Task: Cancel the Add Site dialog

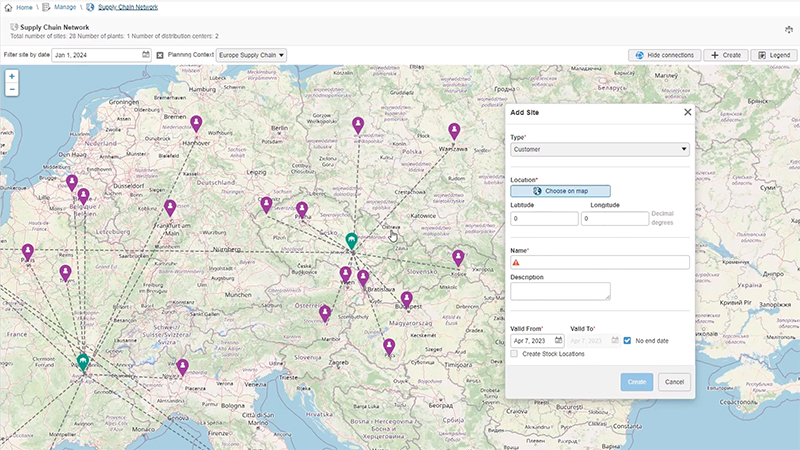Action: pos(674,382)
